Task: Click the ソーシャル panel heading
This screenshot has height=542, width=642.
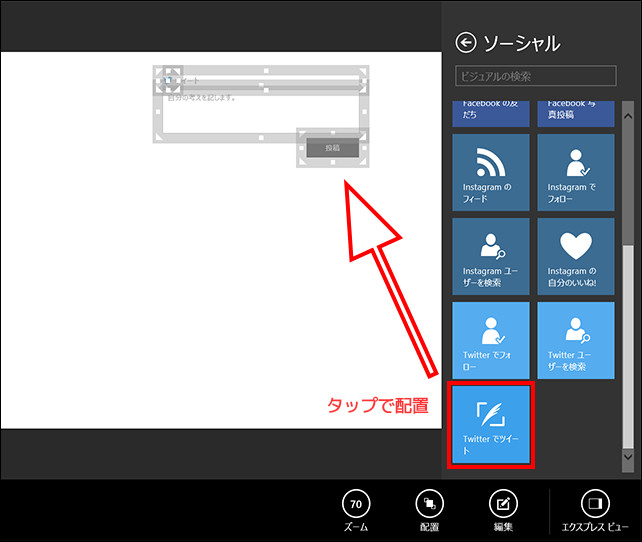Action: point(522,43)
